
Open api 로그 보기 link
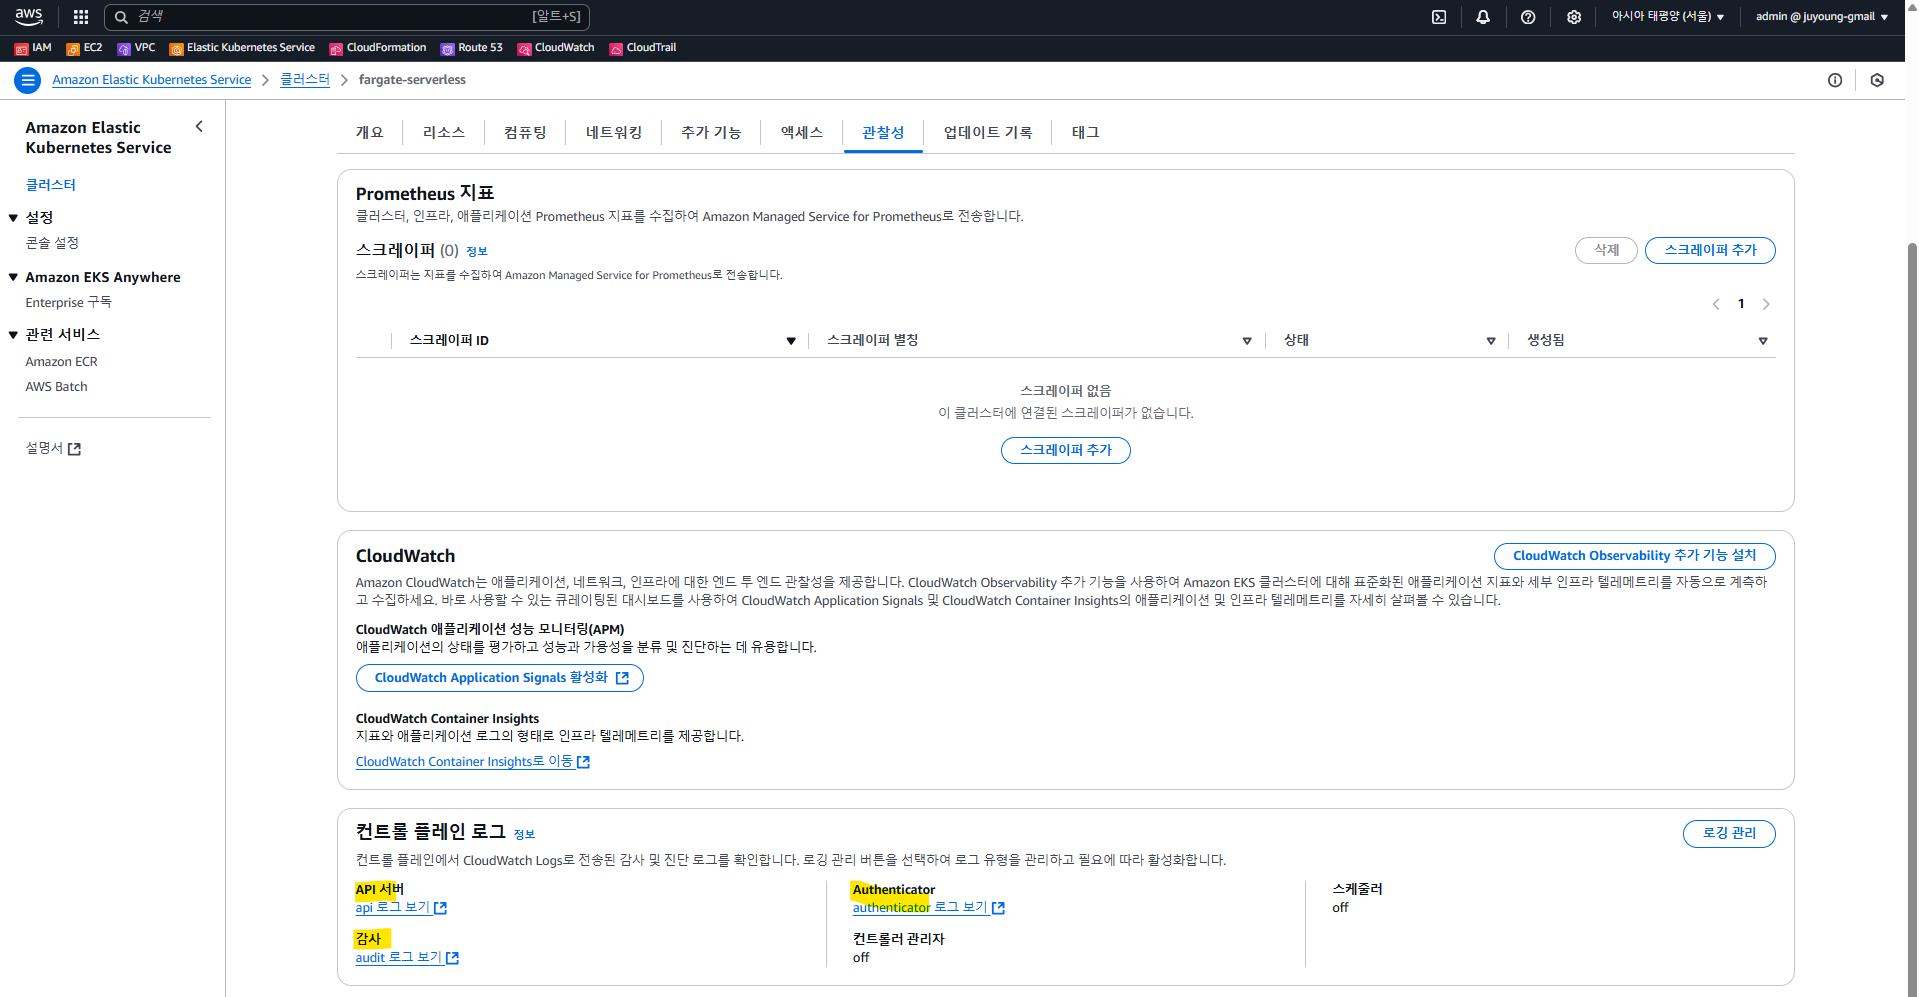[401, 908]
